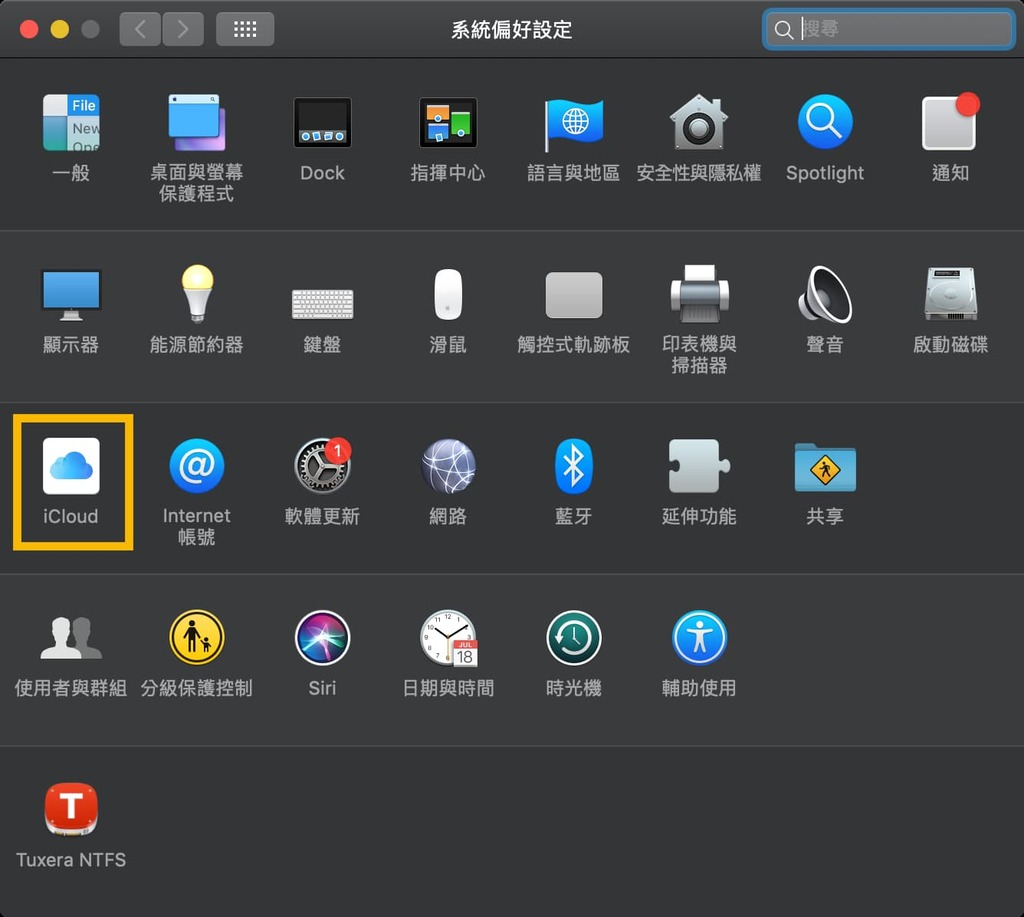
Task: Navigate back with the back arrow
Action: tap(139, 29)
